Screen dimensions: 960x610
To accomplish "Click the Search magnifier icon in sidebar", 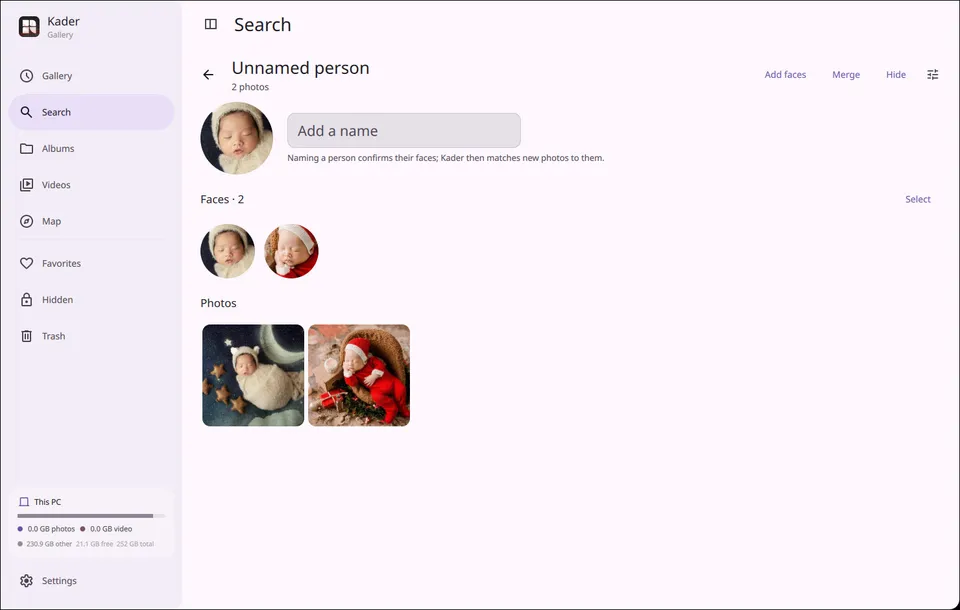I will click(26, 112).
